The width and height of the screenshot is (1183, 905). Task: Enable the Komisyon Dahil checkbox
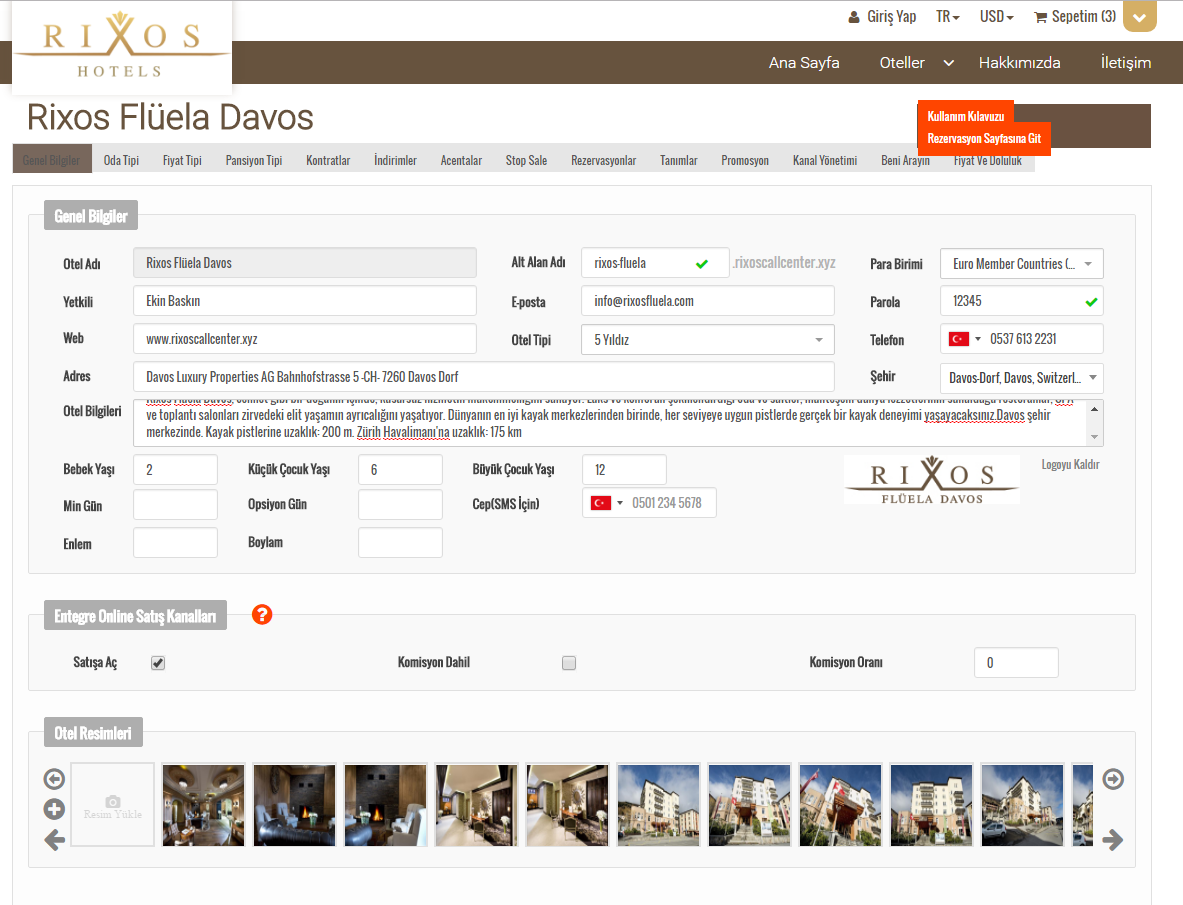tap(569, 663)
